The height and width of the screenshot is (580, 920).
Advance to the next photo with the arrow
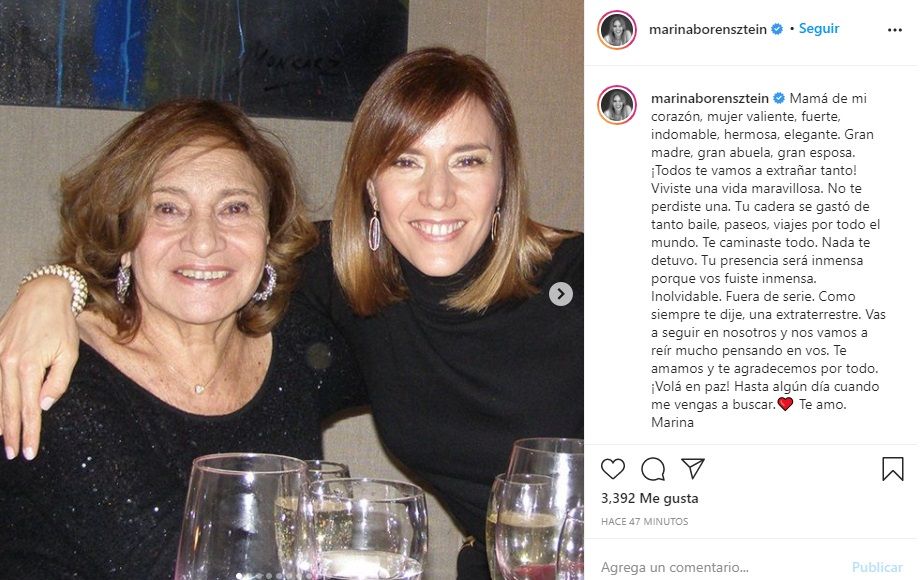[561, 294]
